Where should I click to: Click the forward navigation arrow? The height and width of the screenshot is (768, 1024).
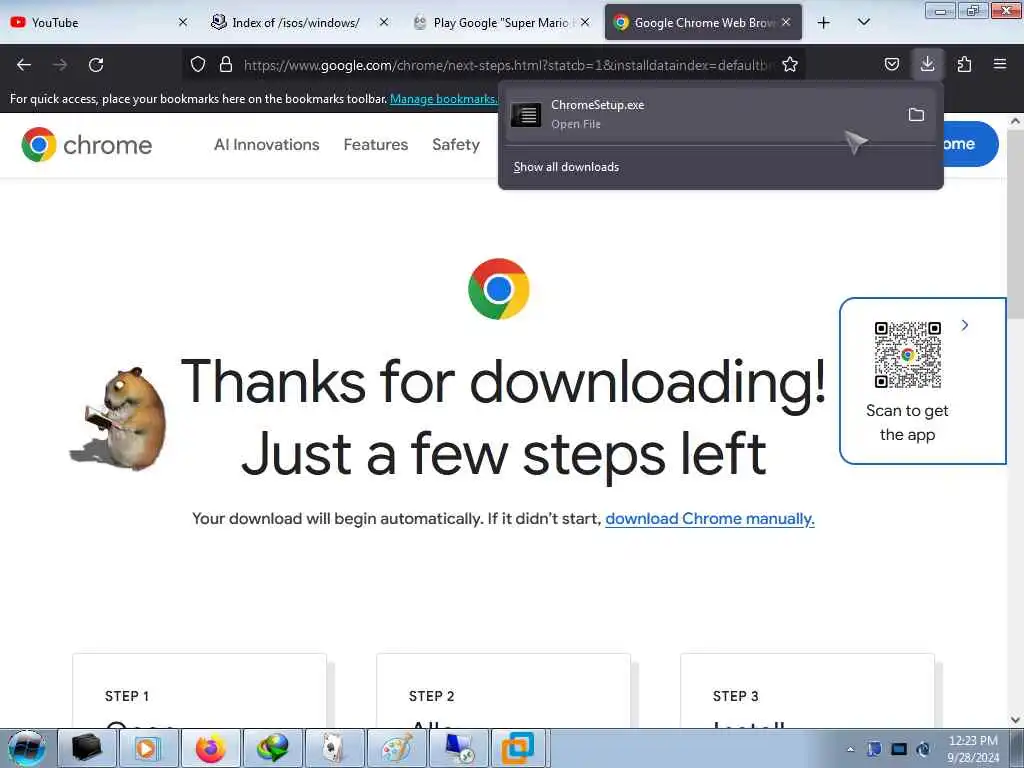[60, 65]
